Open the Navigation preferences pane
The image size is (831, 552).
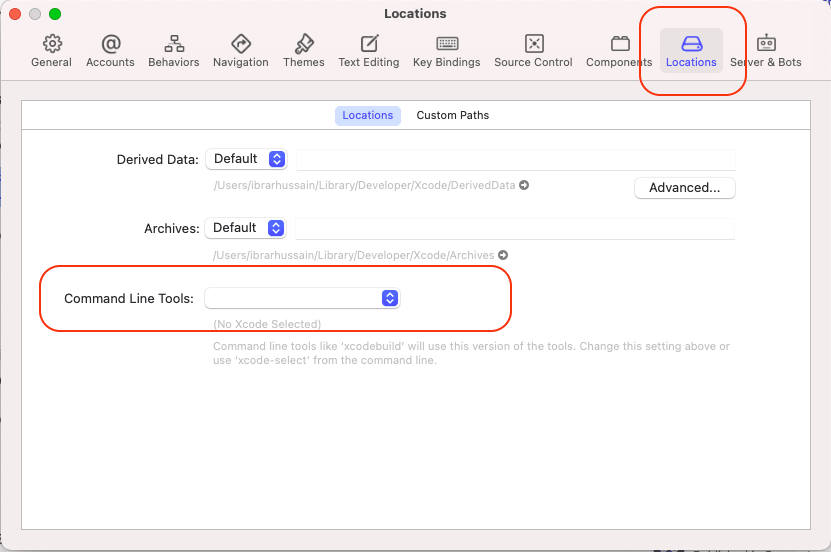[241, 51]
